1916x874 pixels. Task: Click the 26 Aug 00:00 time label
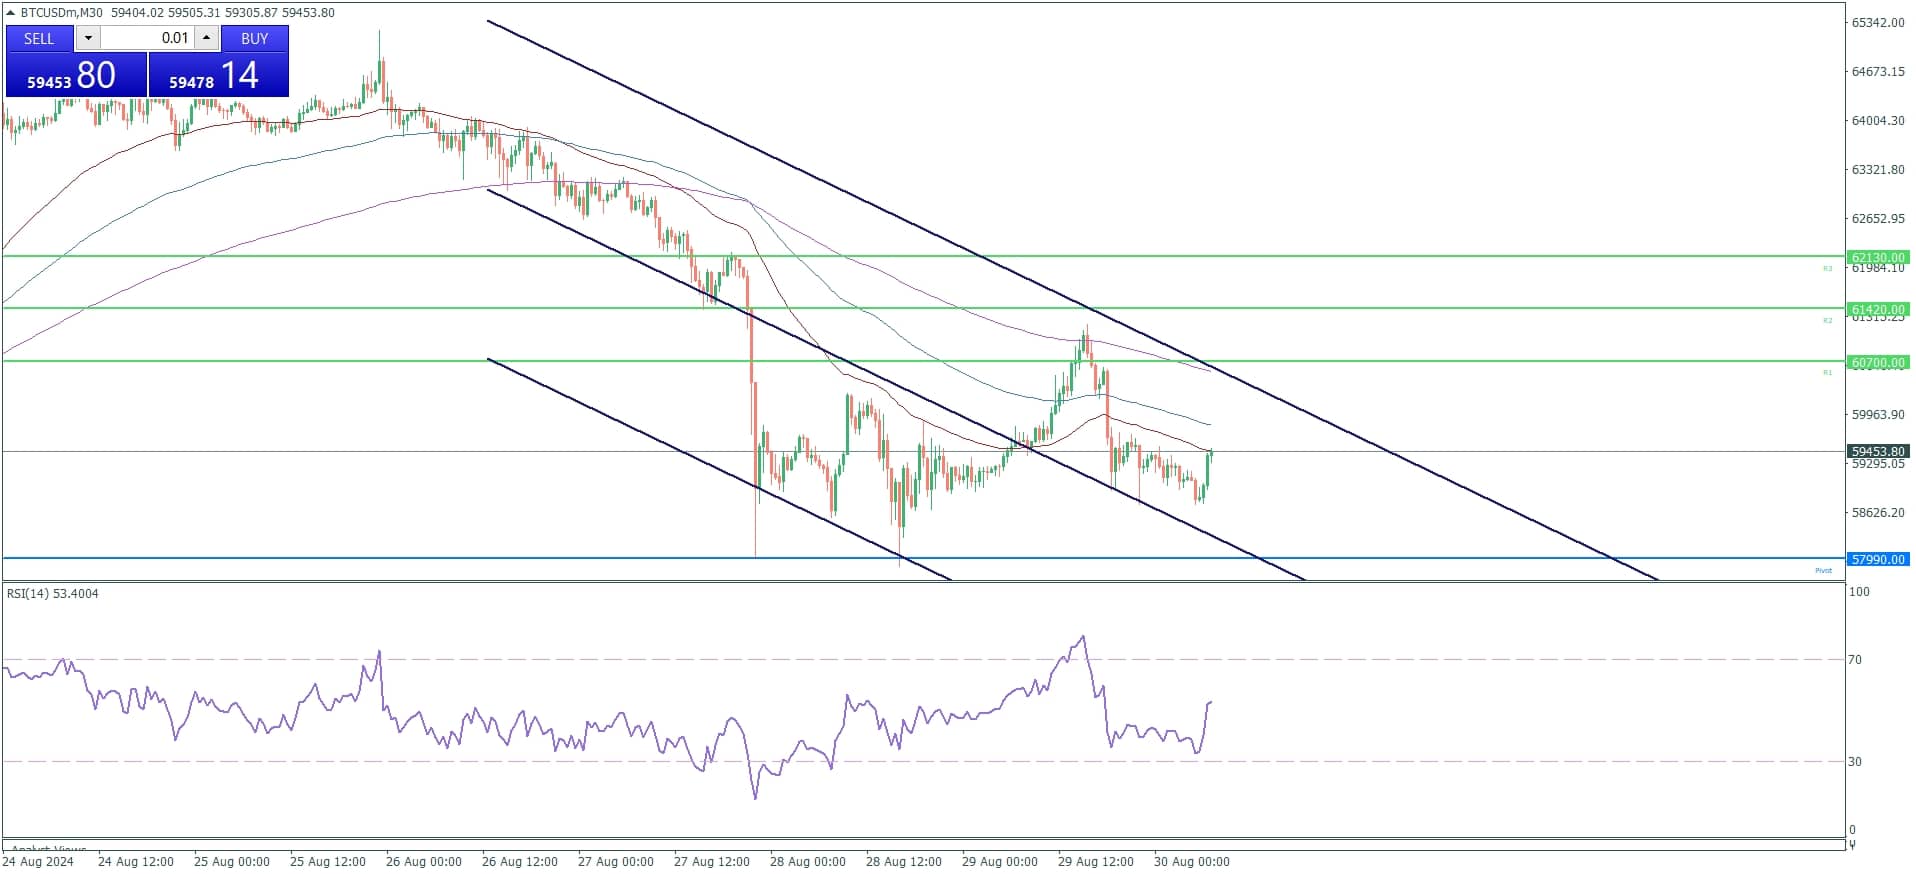click(x=424, y=861)
